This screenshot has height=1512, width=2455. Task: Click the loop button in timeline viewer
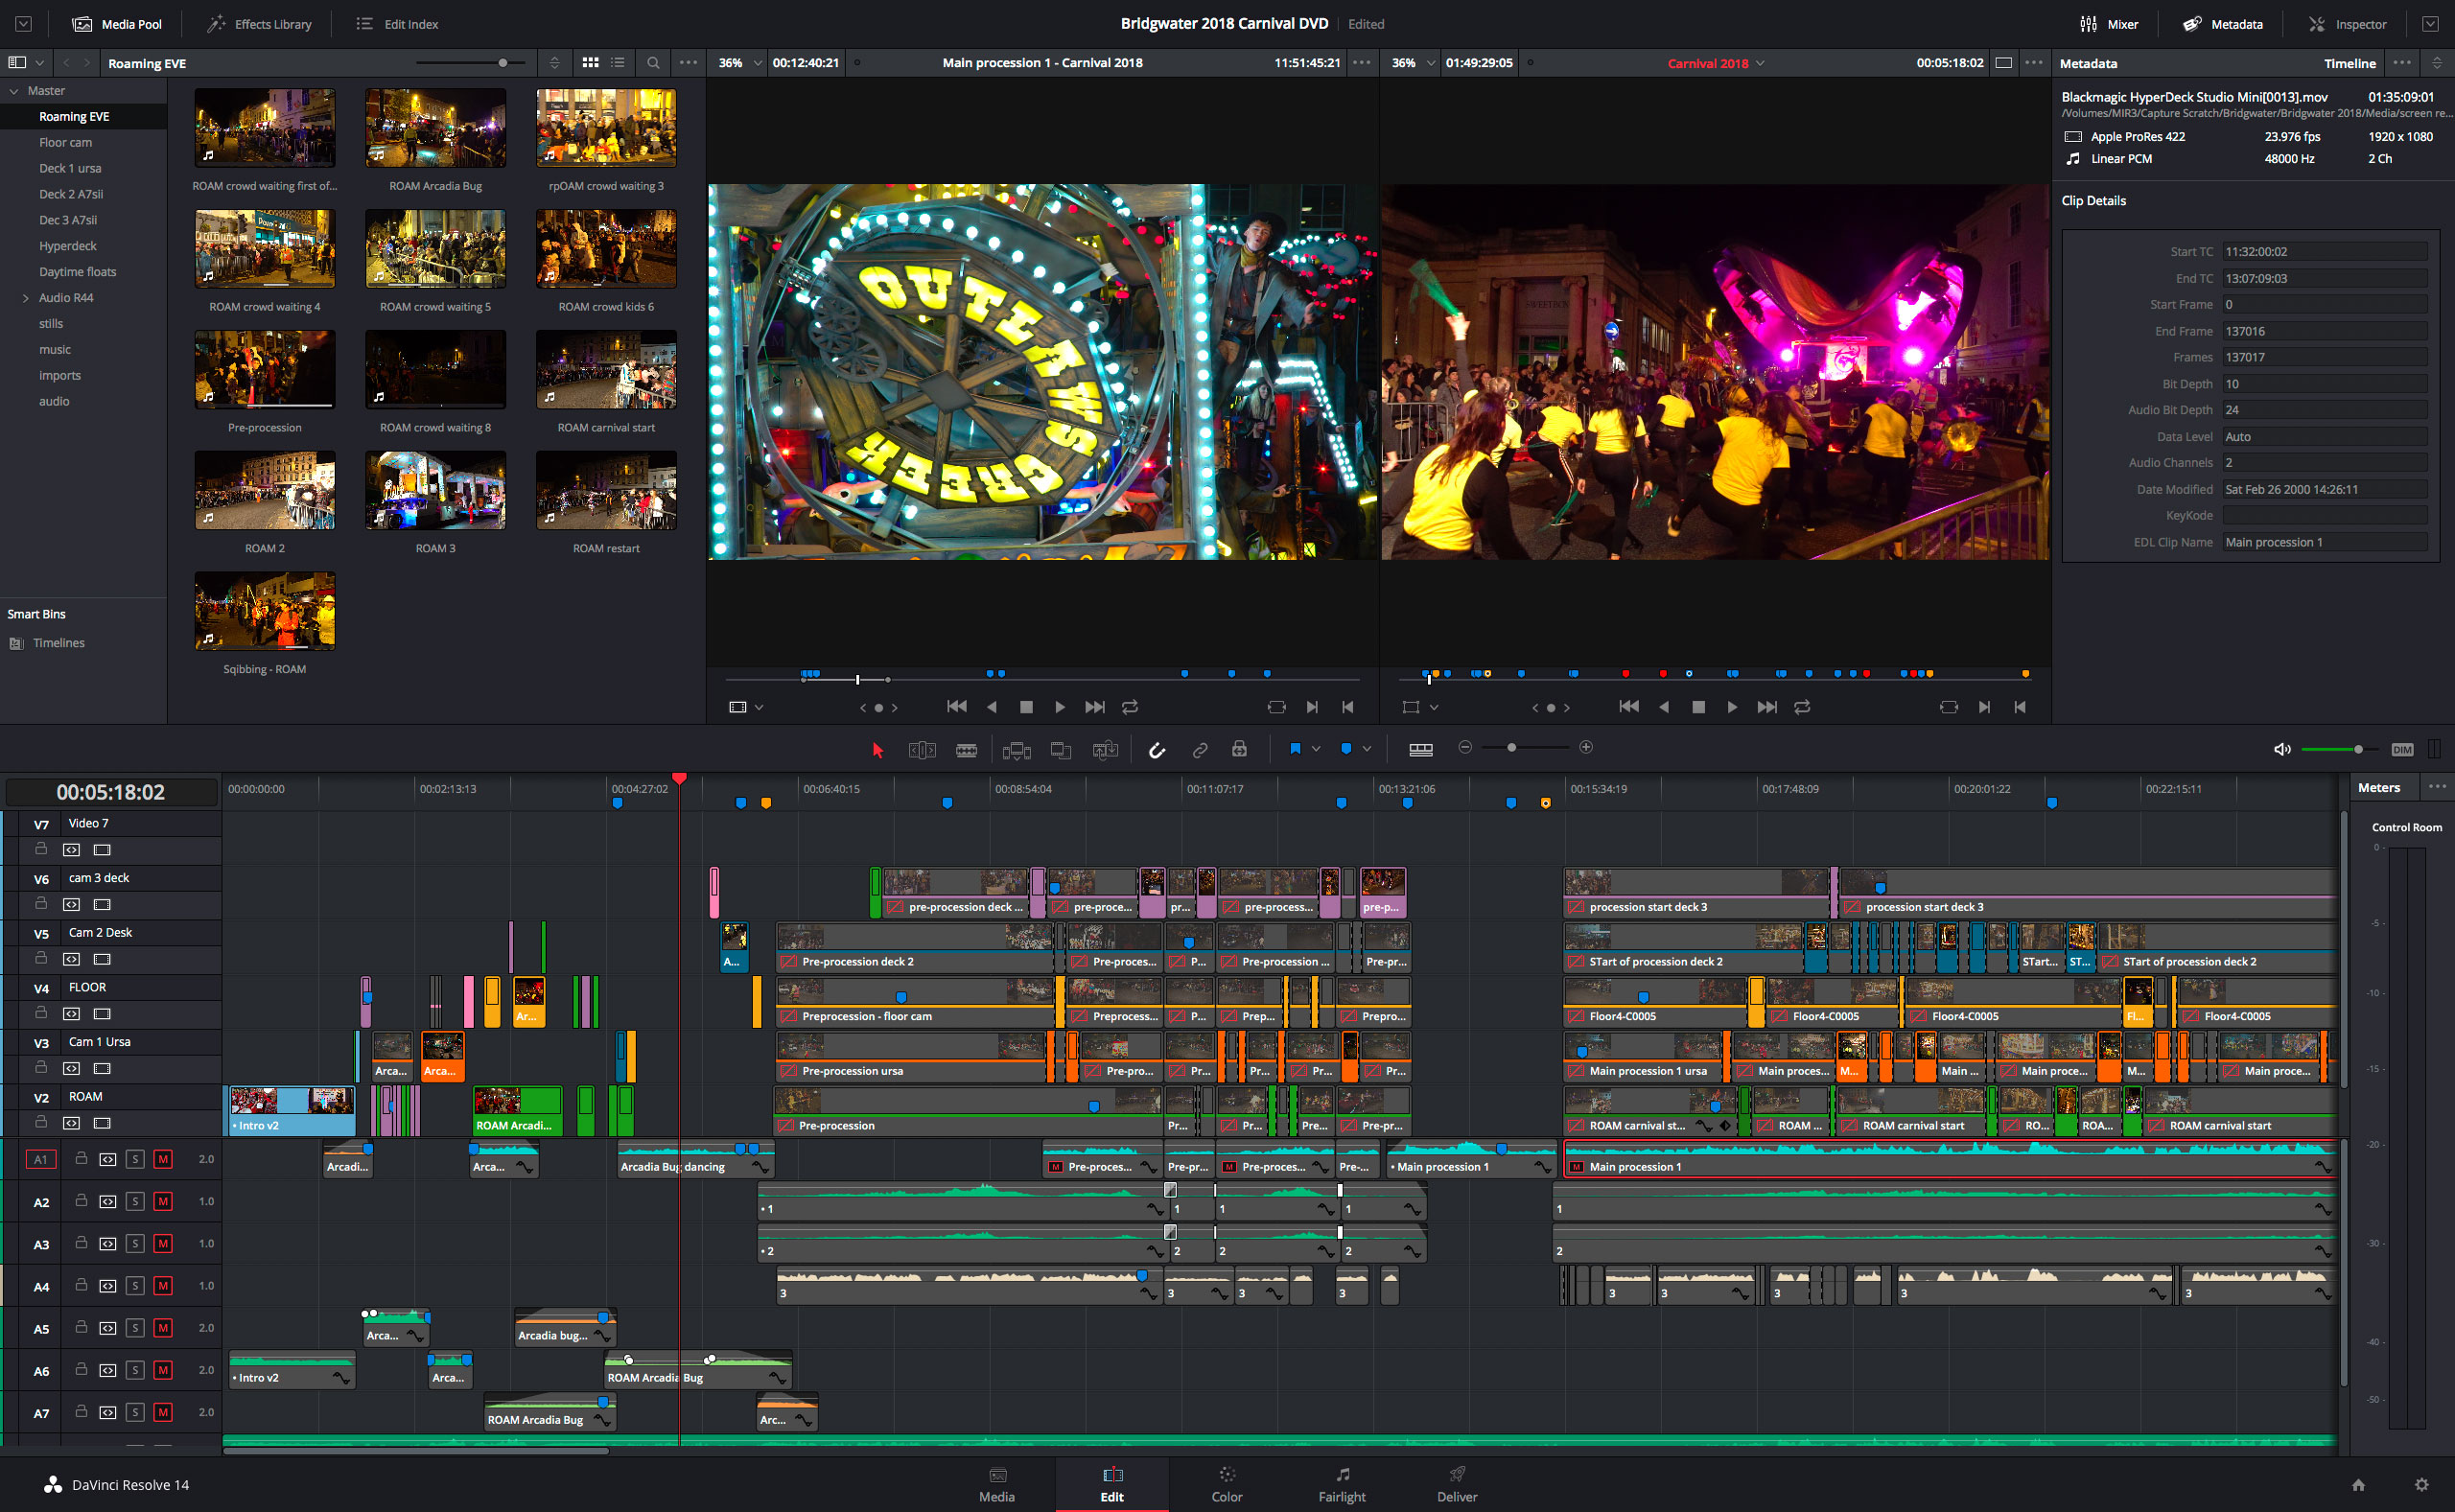1802,707
